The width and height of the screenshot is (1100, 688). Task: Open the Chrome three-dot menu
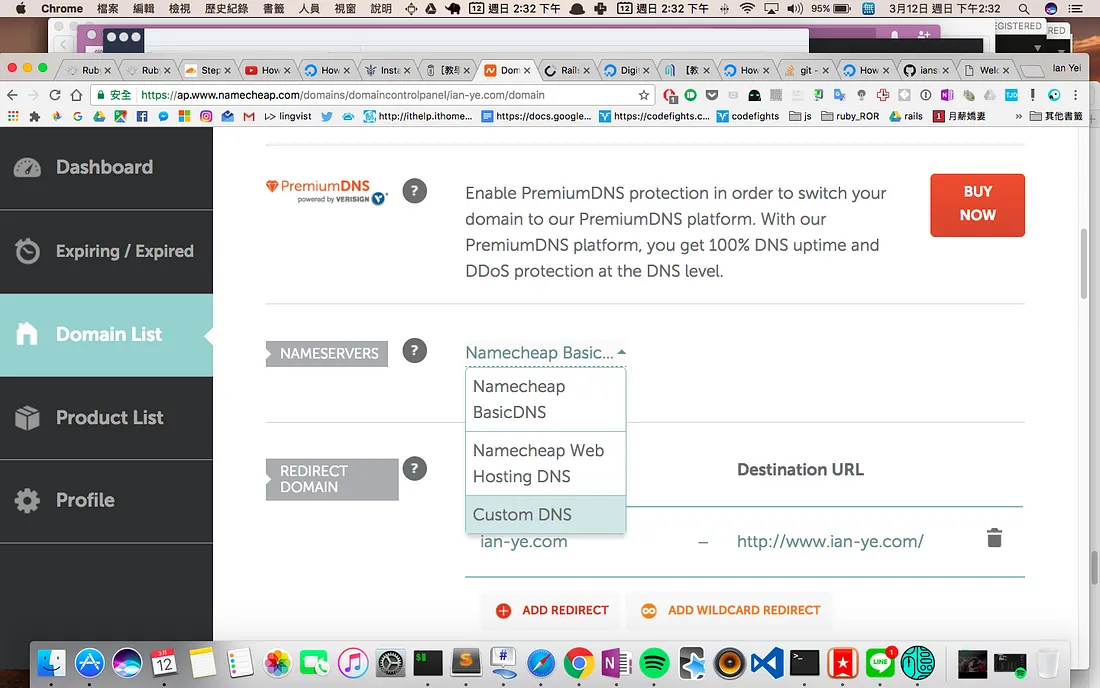point(1075,95)
